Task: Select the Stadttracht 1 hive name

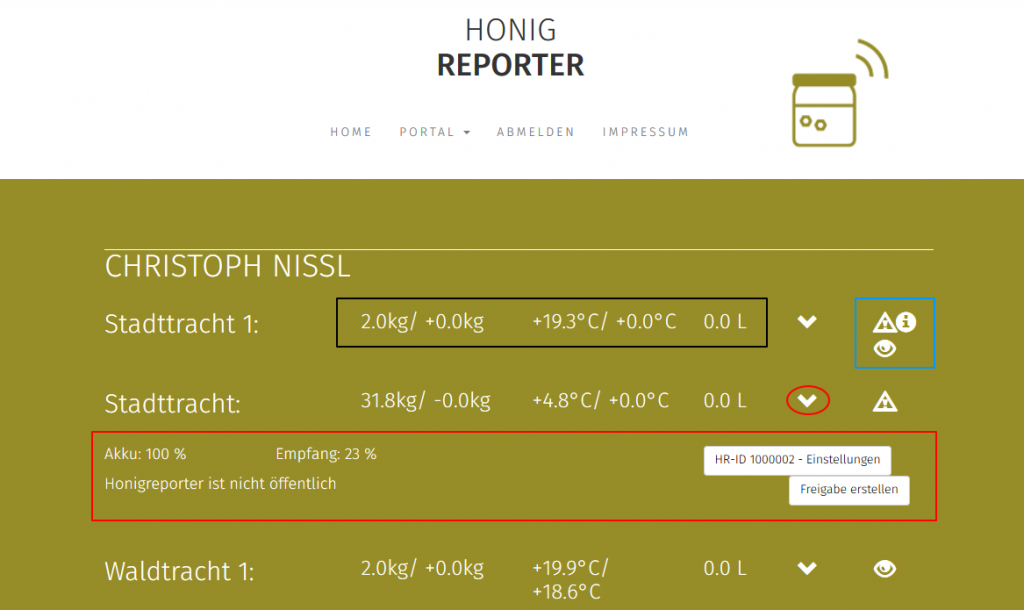Action: click(181, 324)
